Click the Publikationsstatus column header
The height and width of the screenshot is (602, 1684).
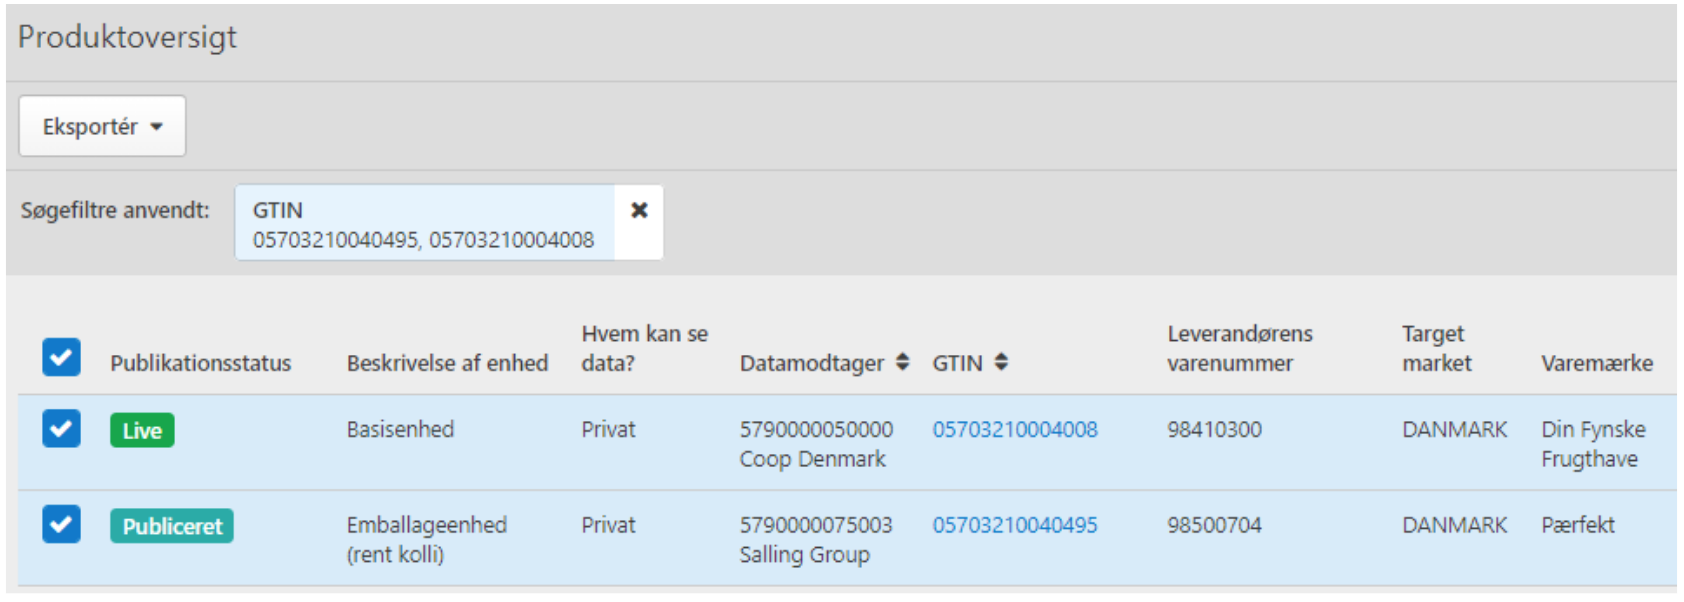[x=200, y=363]
